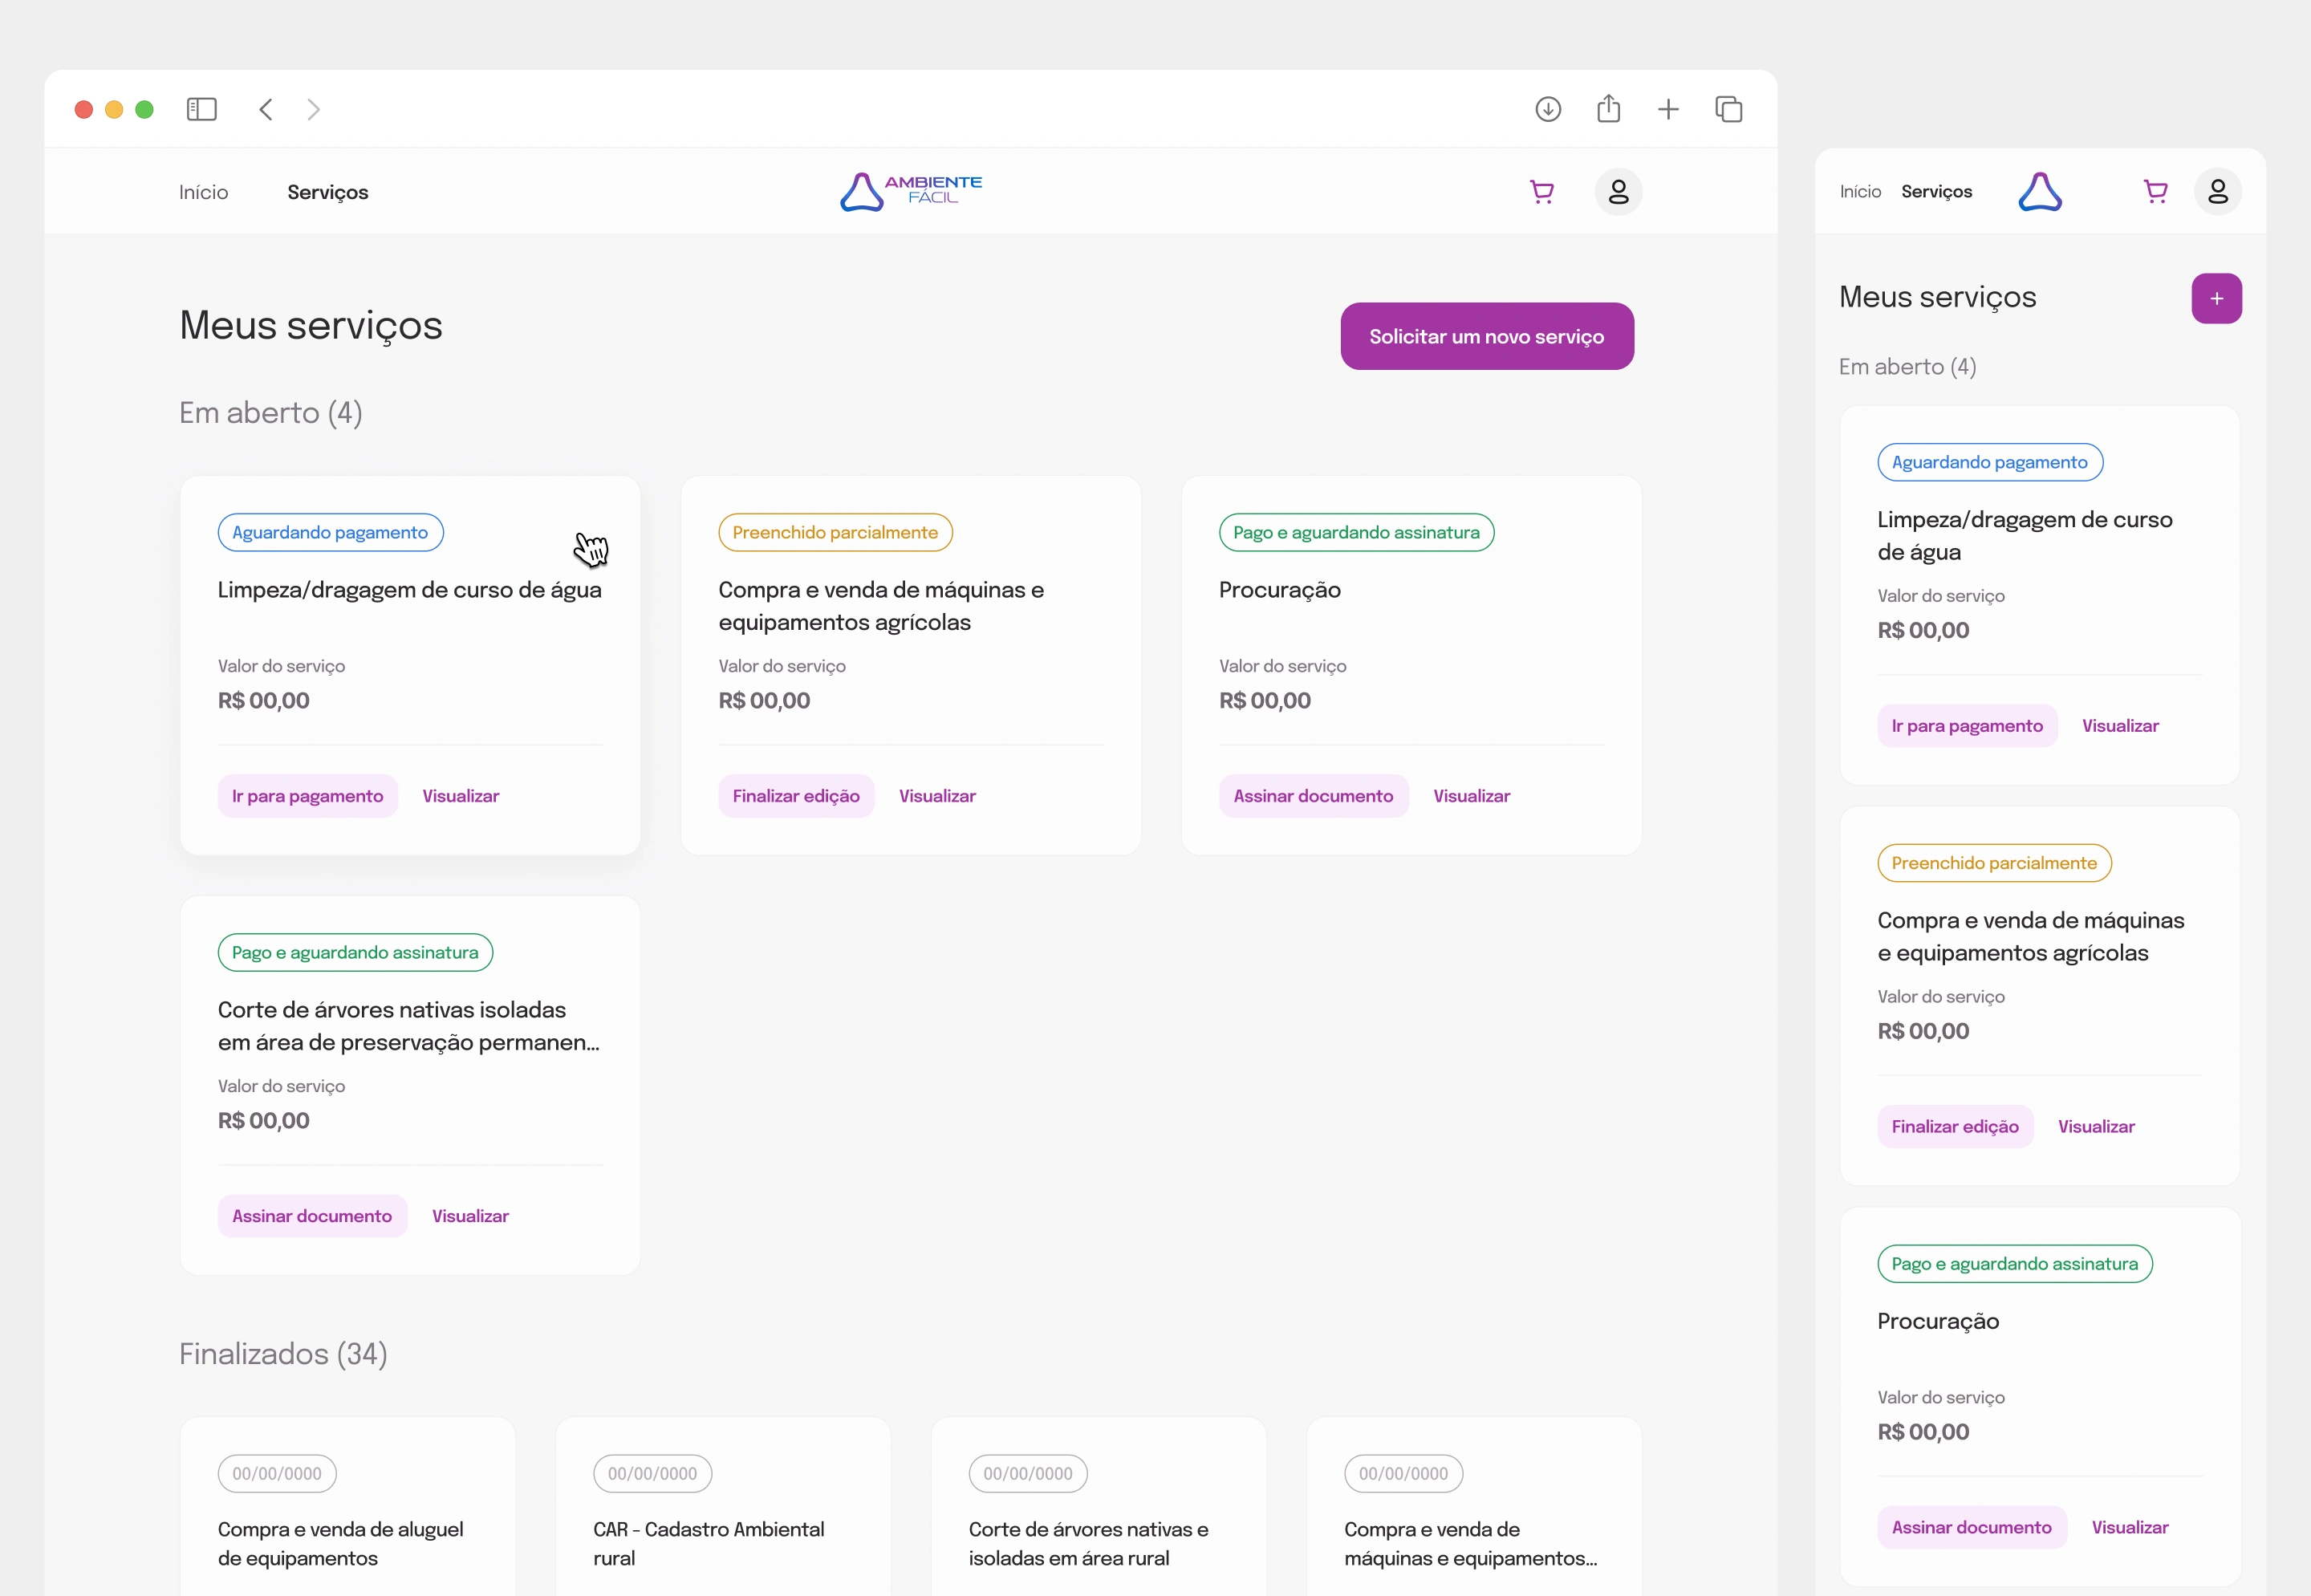Click desktop card title Procuração
Viewport: 2311px width, 1596px height.
tap(1280, 590)
